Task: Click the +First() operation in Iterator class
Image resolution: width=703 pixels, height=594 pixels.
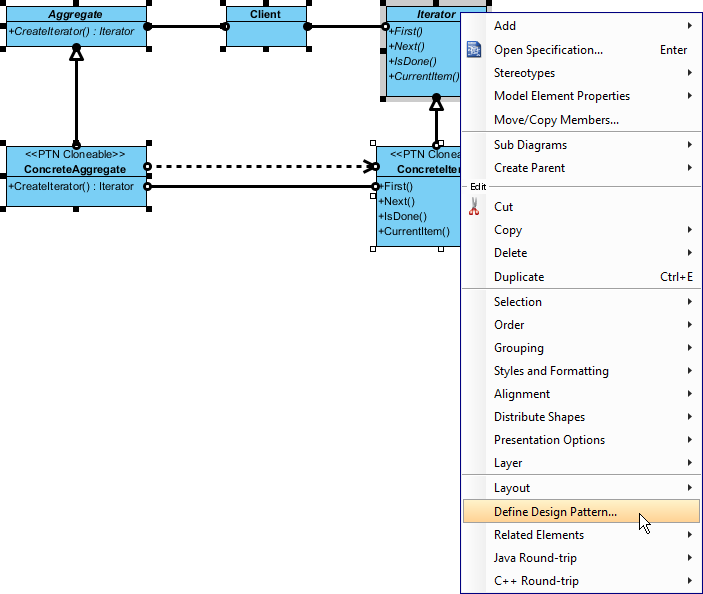Action: (x=406, y=31)
